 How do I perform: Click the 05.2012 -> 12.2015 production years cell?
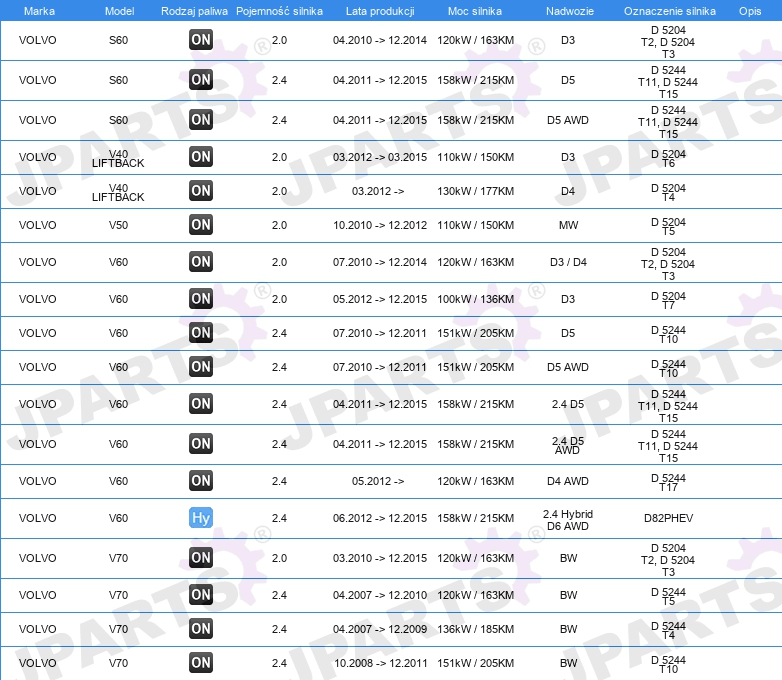380,299
